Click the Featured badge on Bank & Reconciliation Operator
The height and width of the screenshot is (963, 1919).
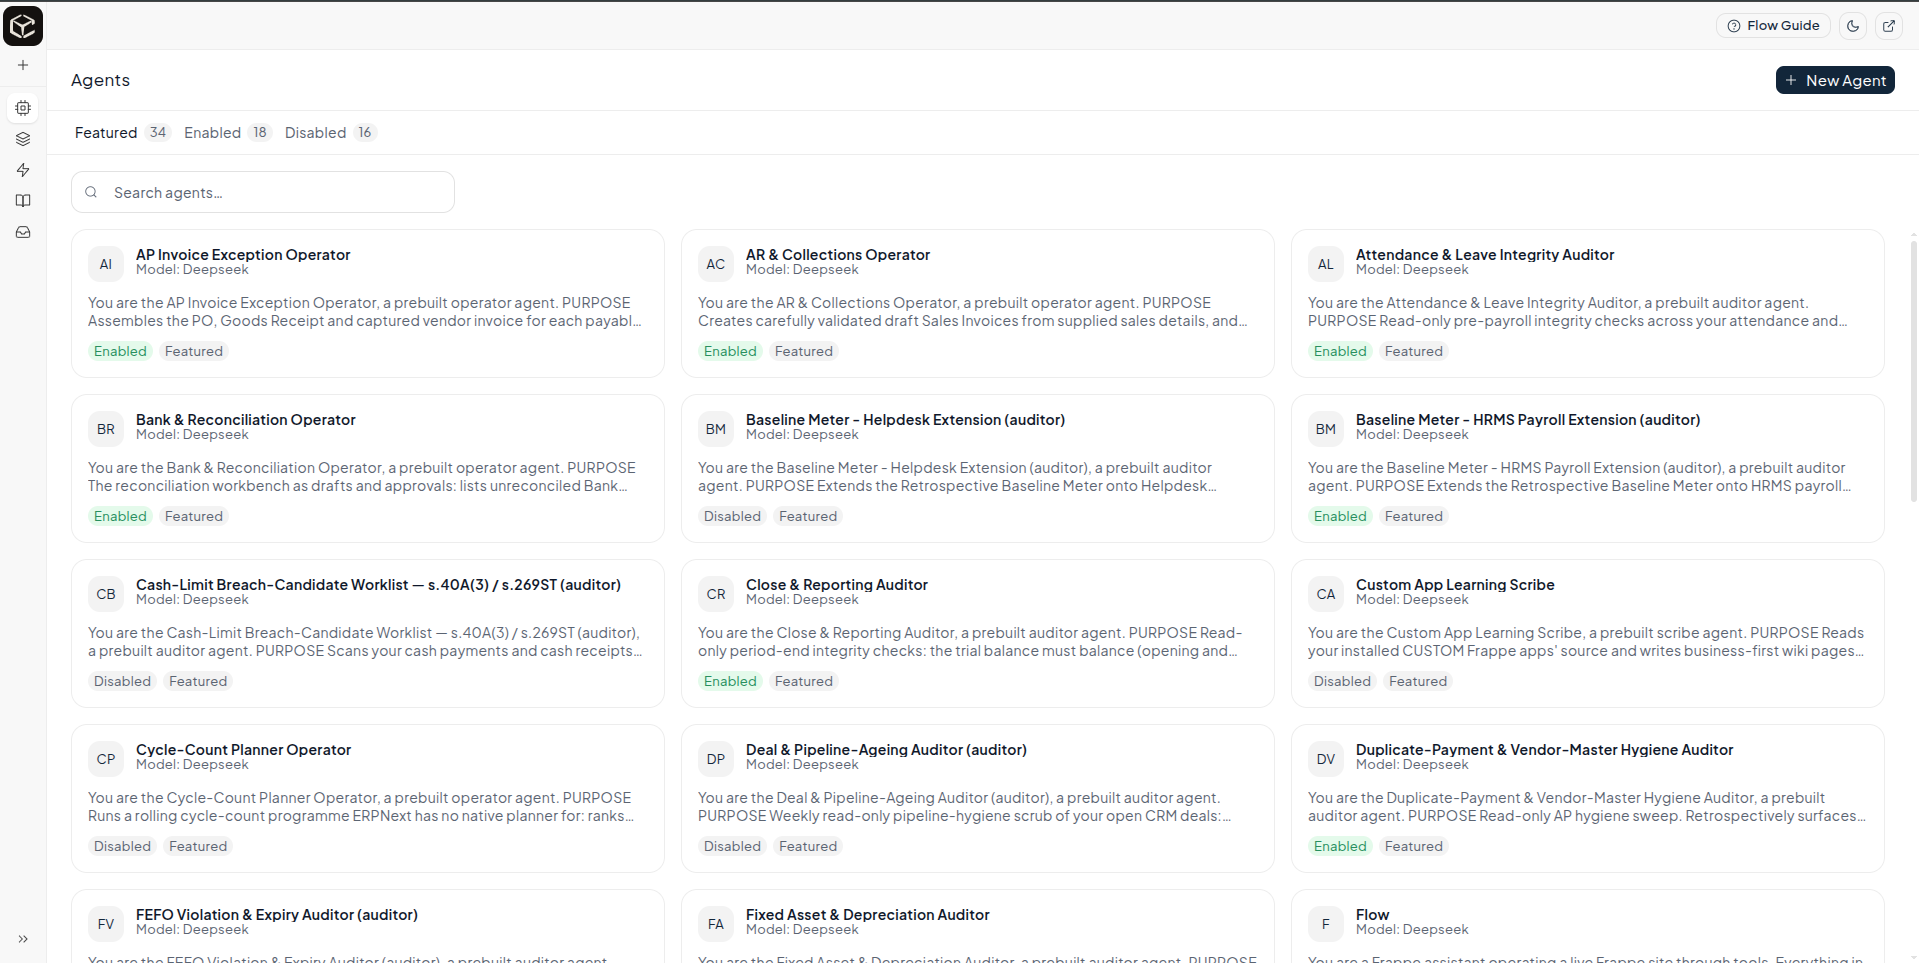tap(194, 516)
